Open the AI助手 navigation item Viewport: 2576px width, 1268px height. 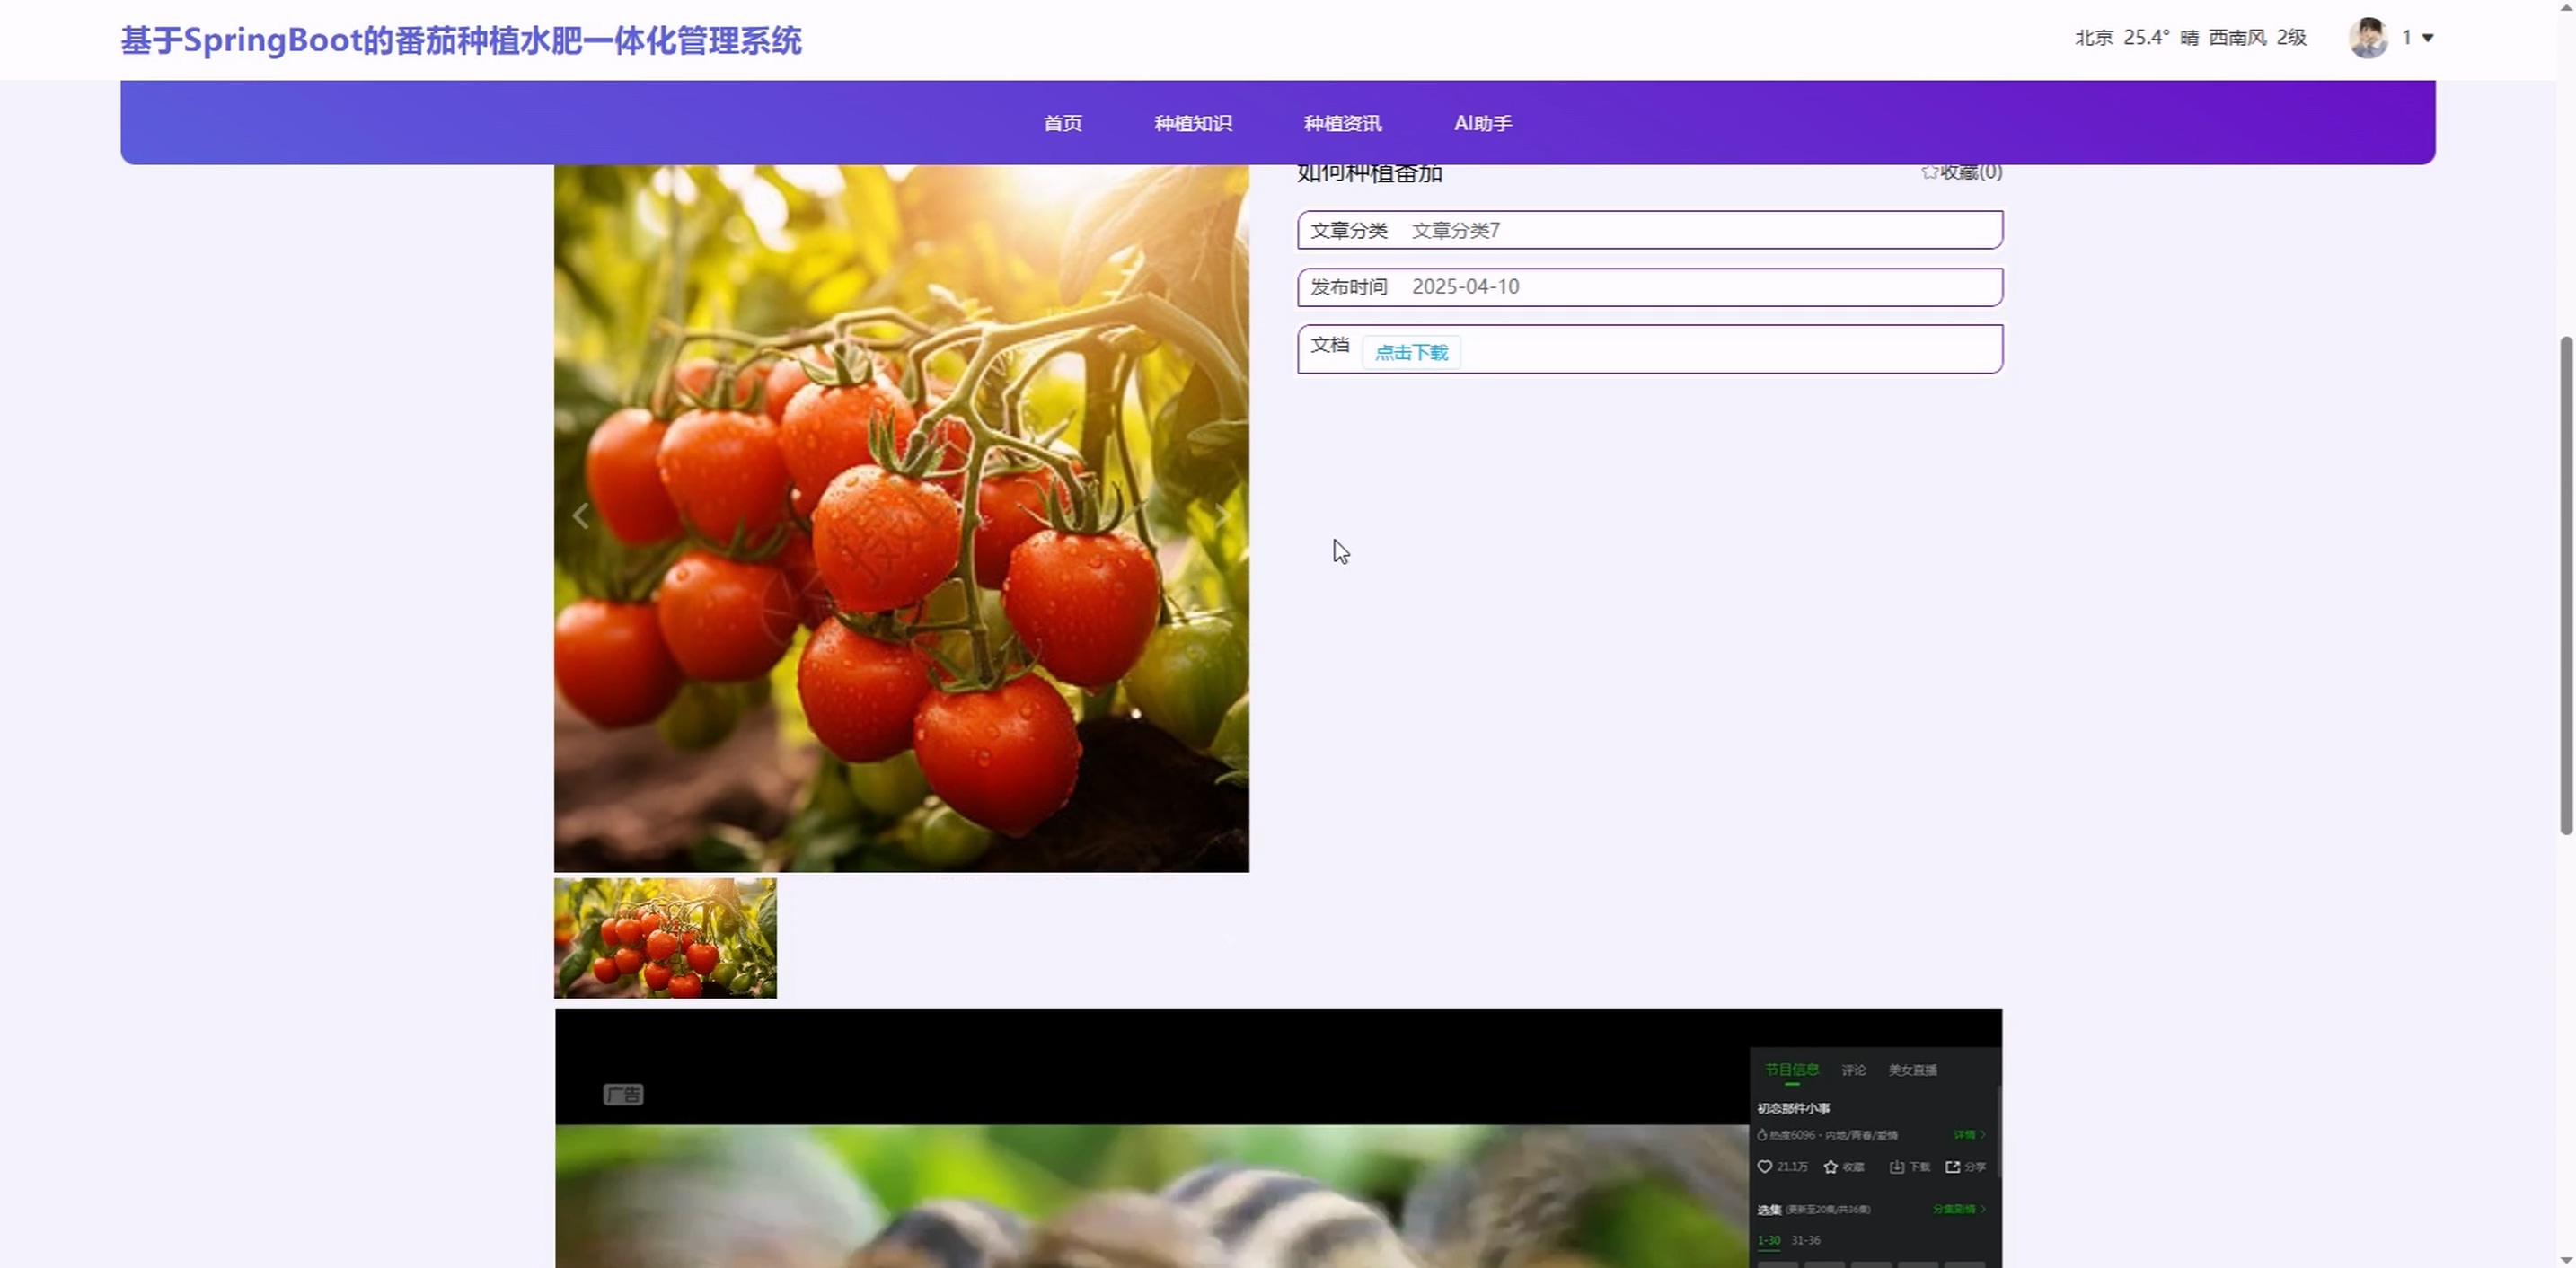tap(1482, 123)
